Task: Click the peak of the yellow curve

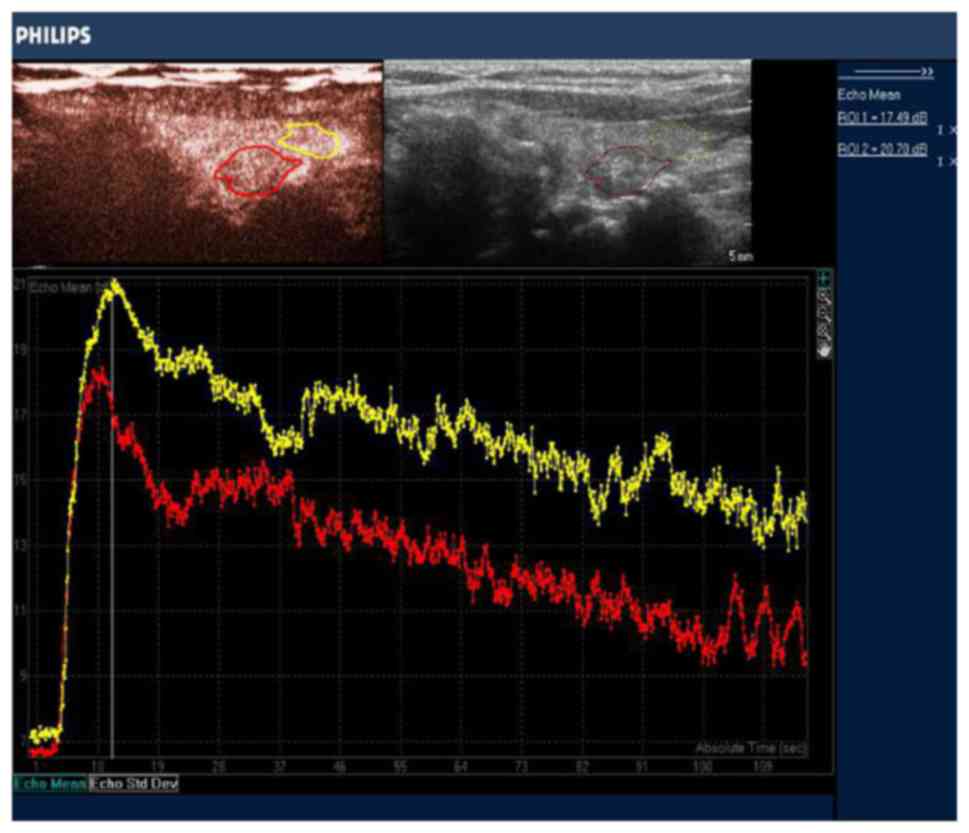Action: click(x=115, y=283)
